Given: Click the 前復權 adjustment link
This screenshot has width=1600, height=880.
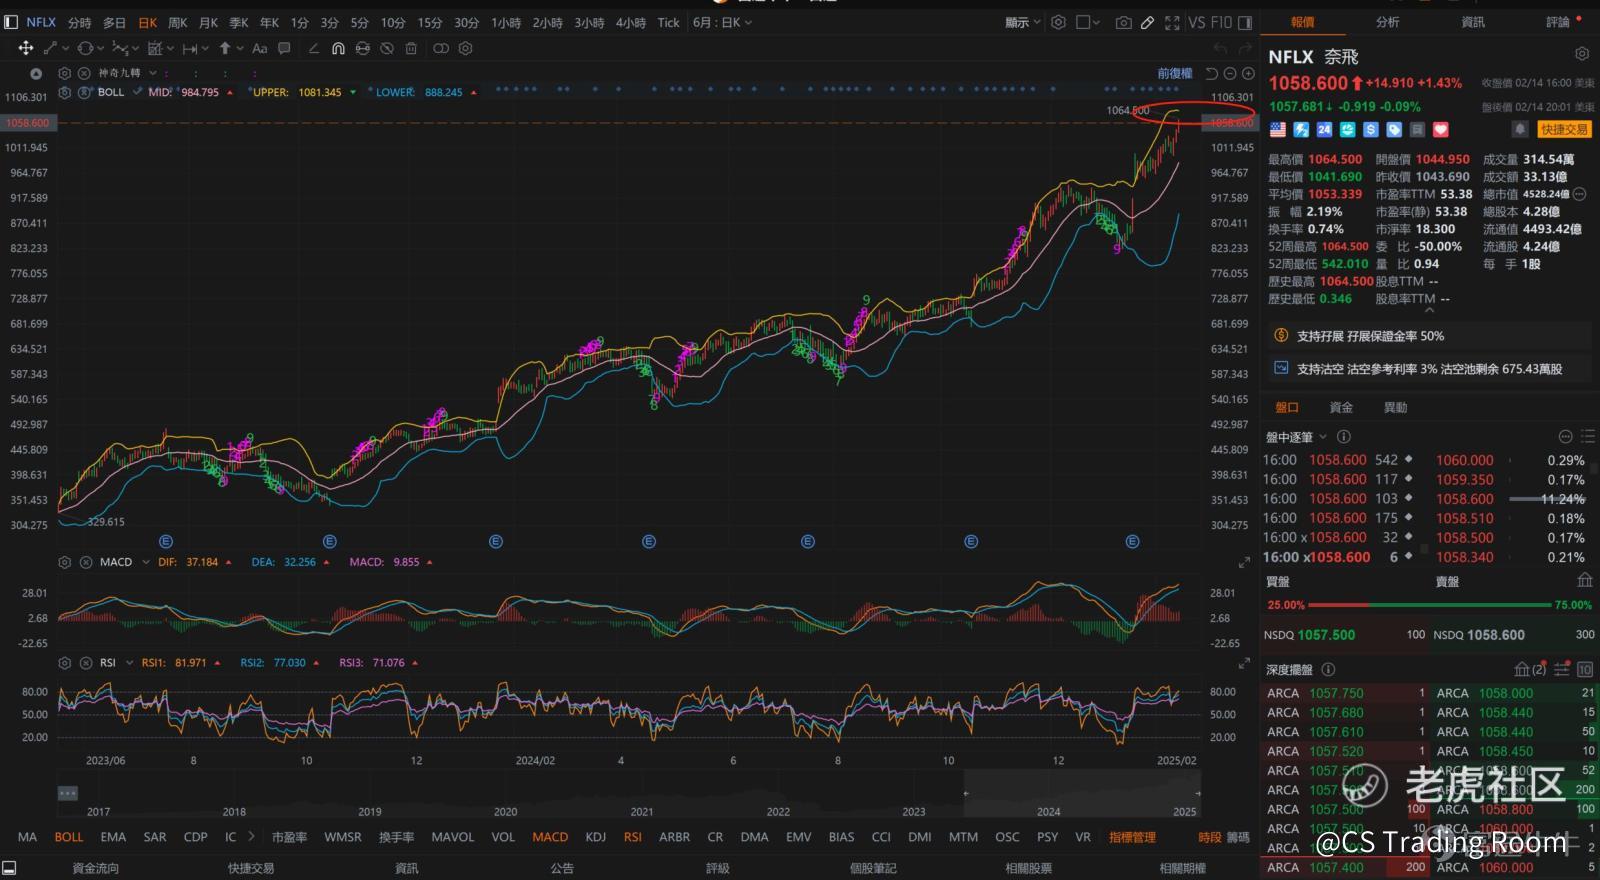Looking at the screenshot, I should click(1175, 73).
